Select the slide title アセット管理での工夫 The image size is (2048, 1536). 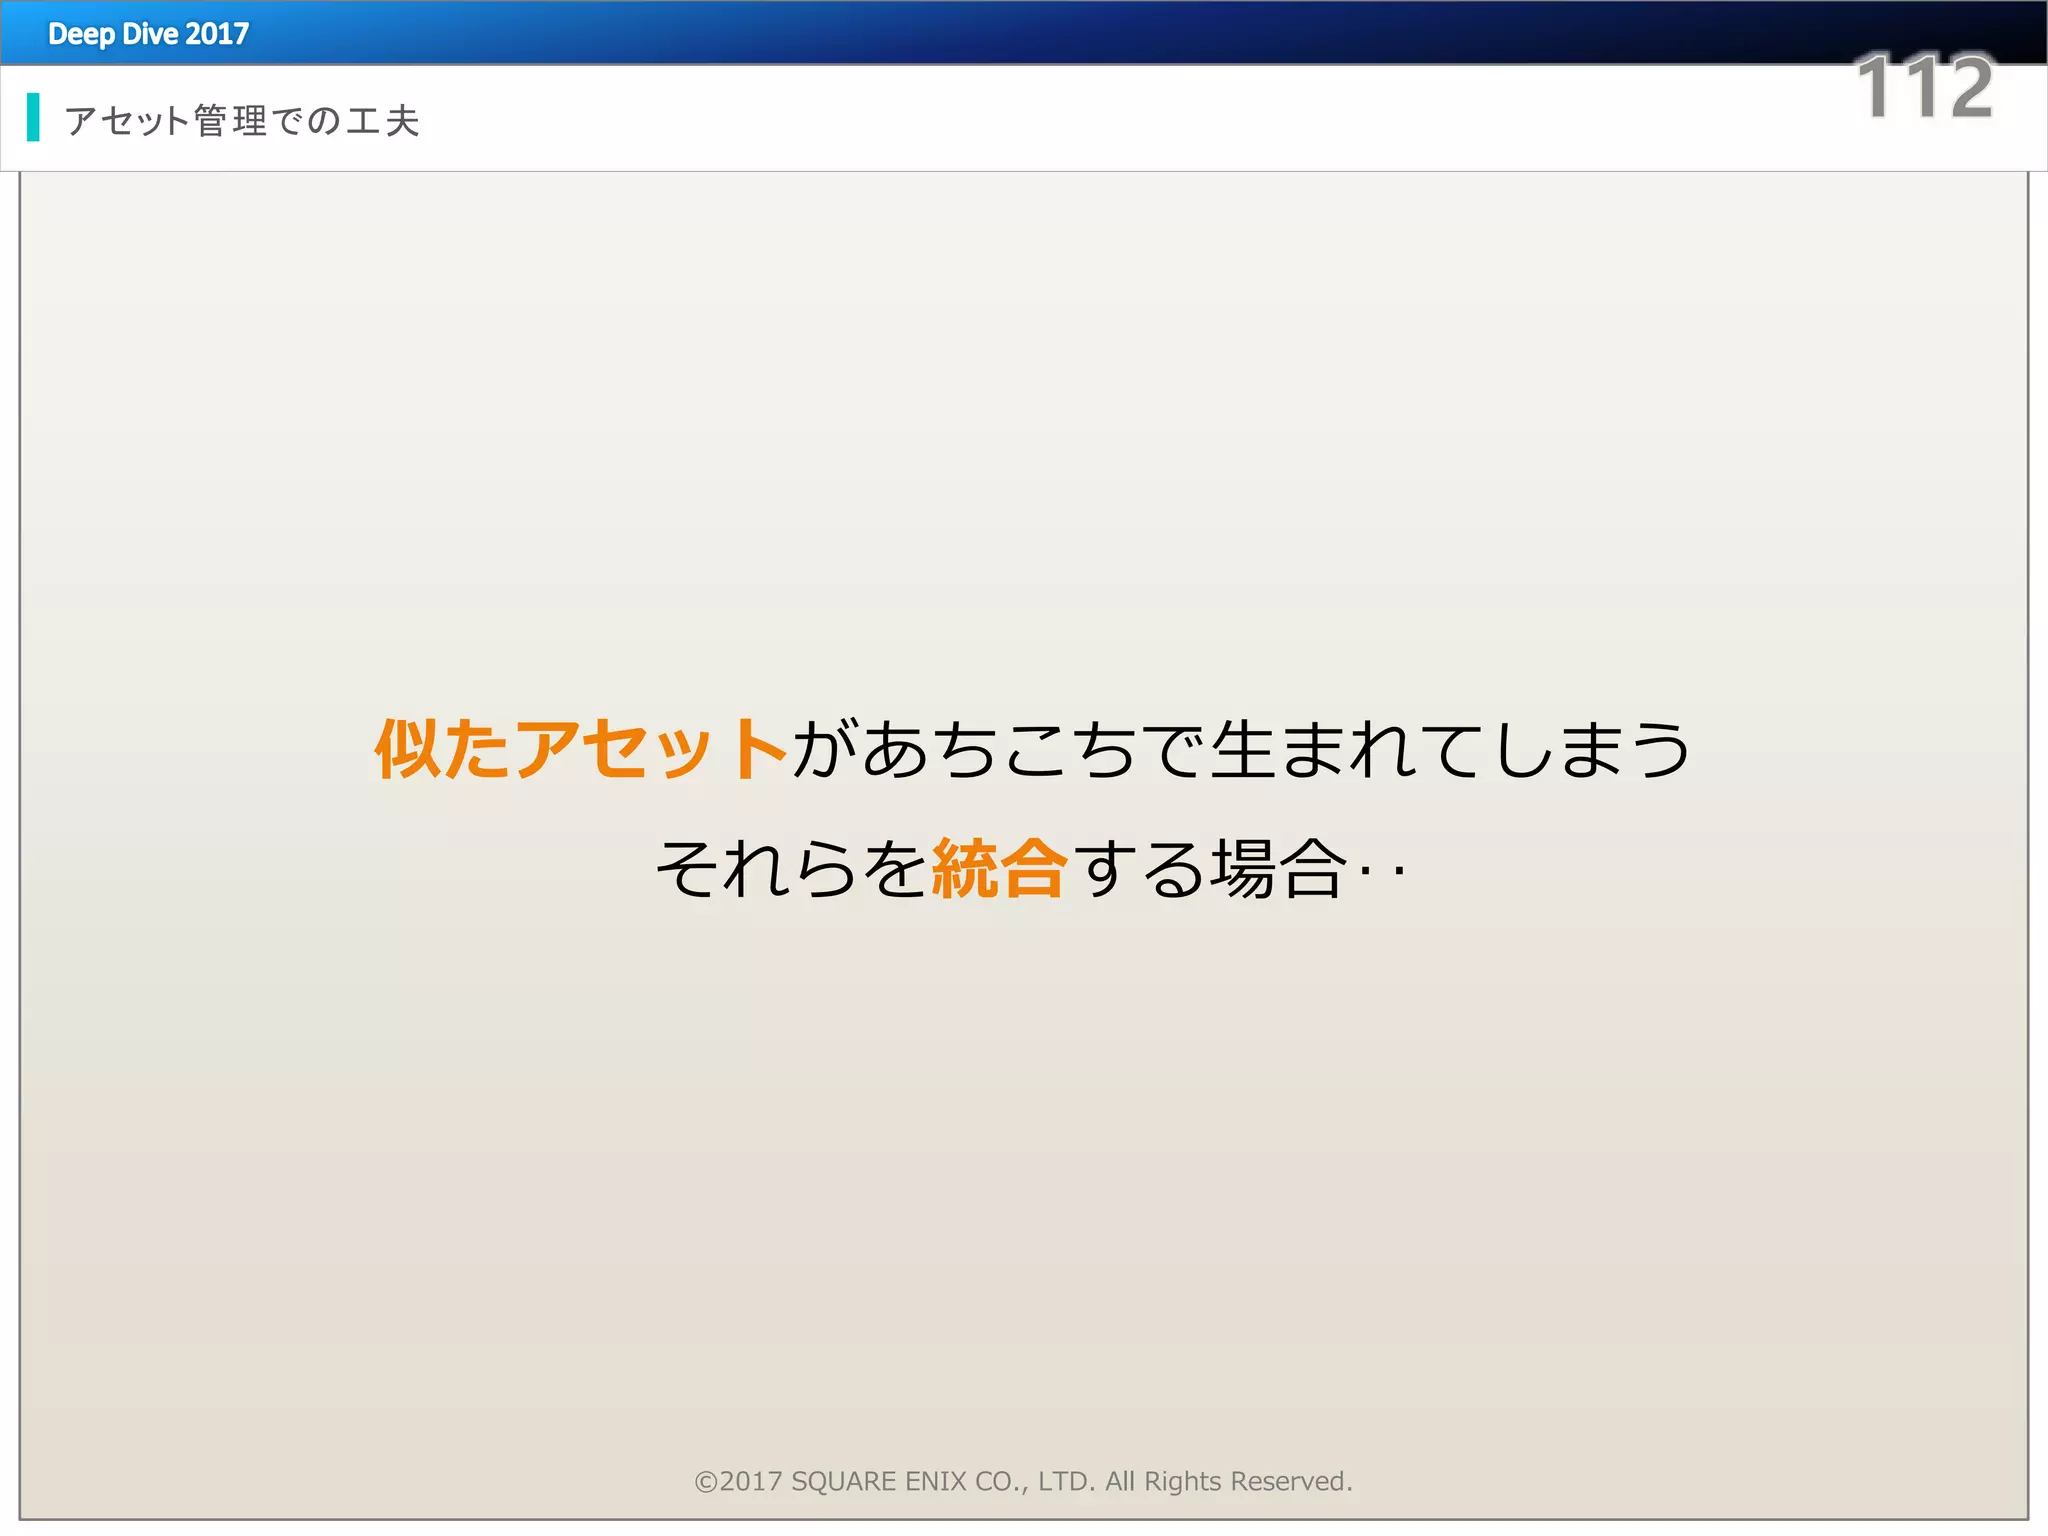[x=241, y=121]
